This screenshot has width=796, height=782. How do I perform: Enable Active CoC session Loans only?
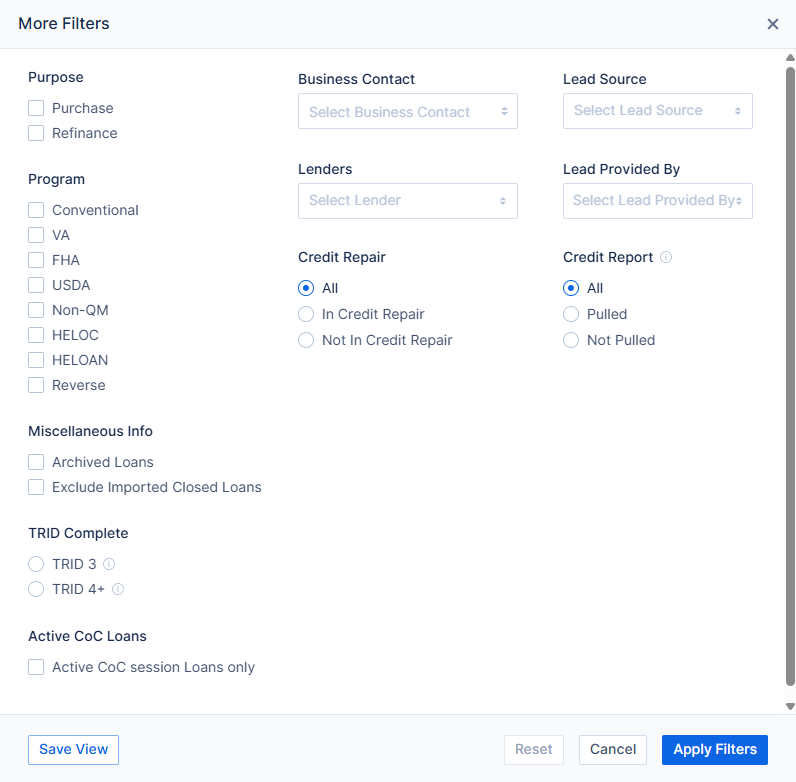point(36,667)
